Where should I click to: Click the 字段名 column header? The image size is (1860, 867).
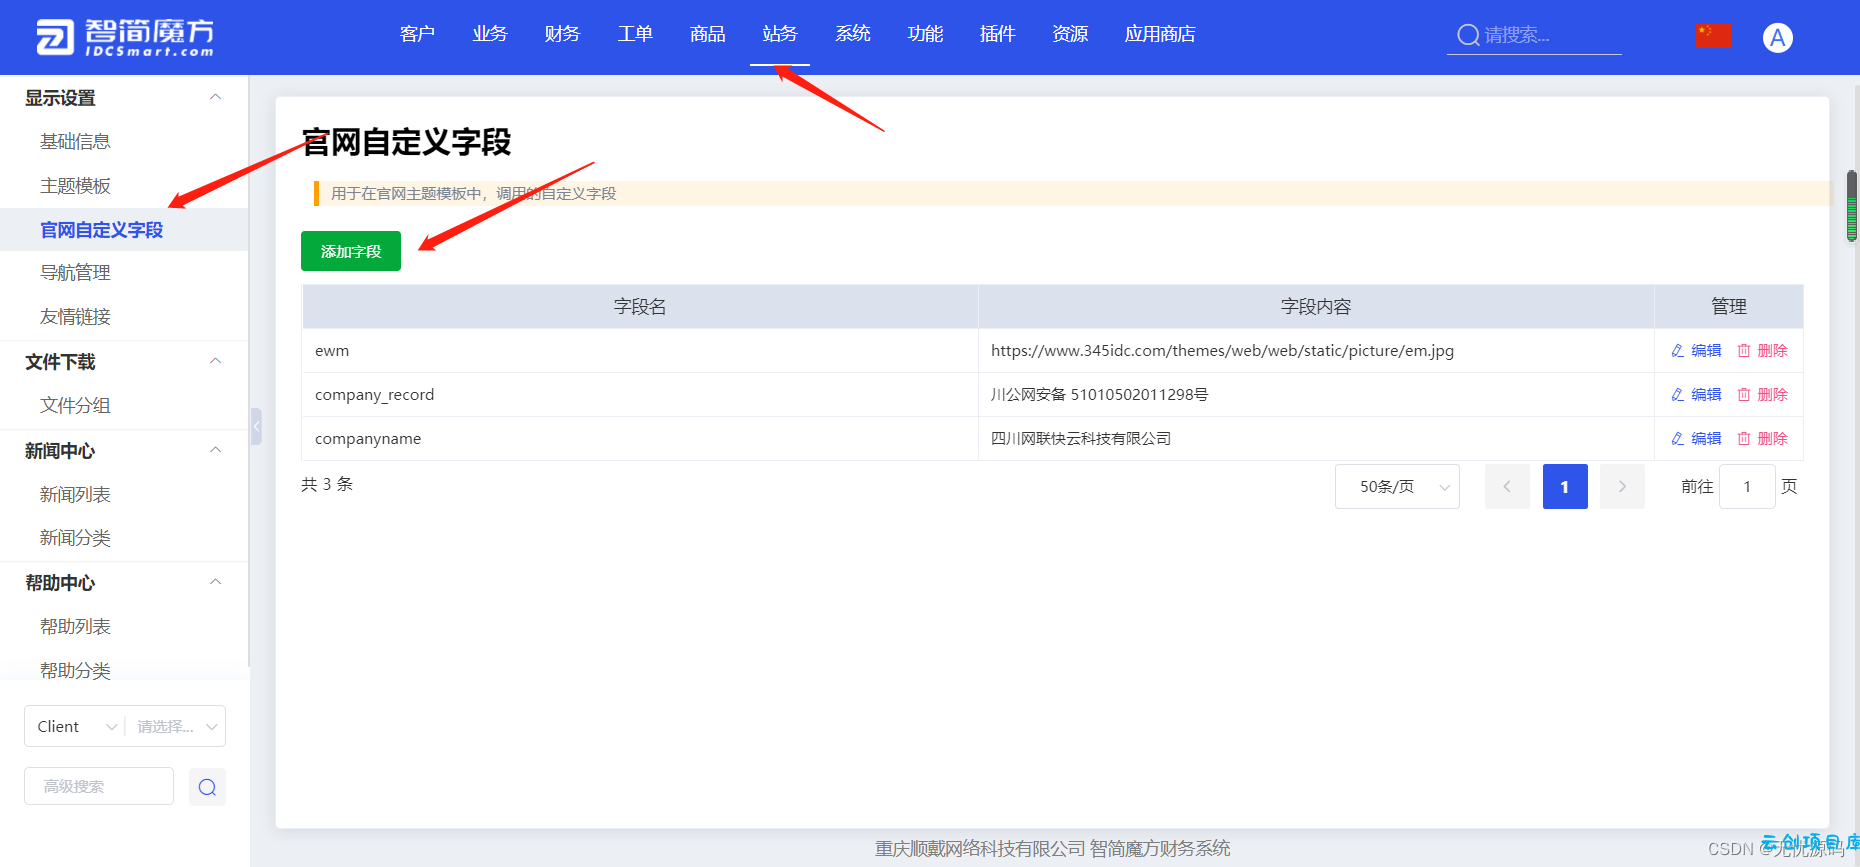640,307
